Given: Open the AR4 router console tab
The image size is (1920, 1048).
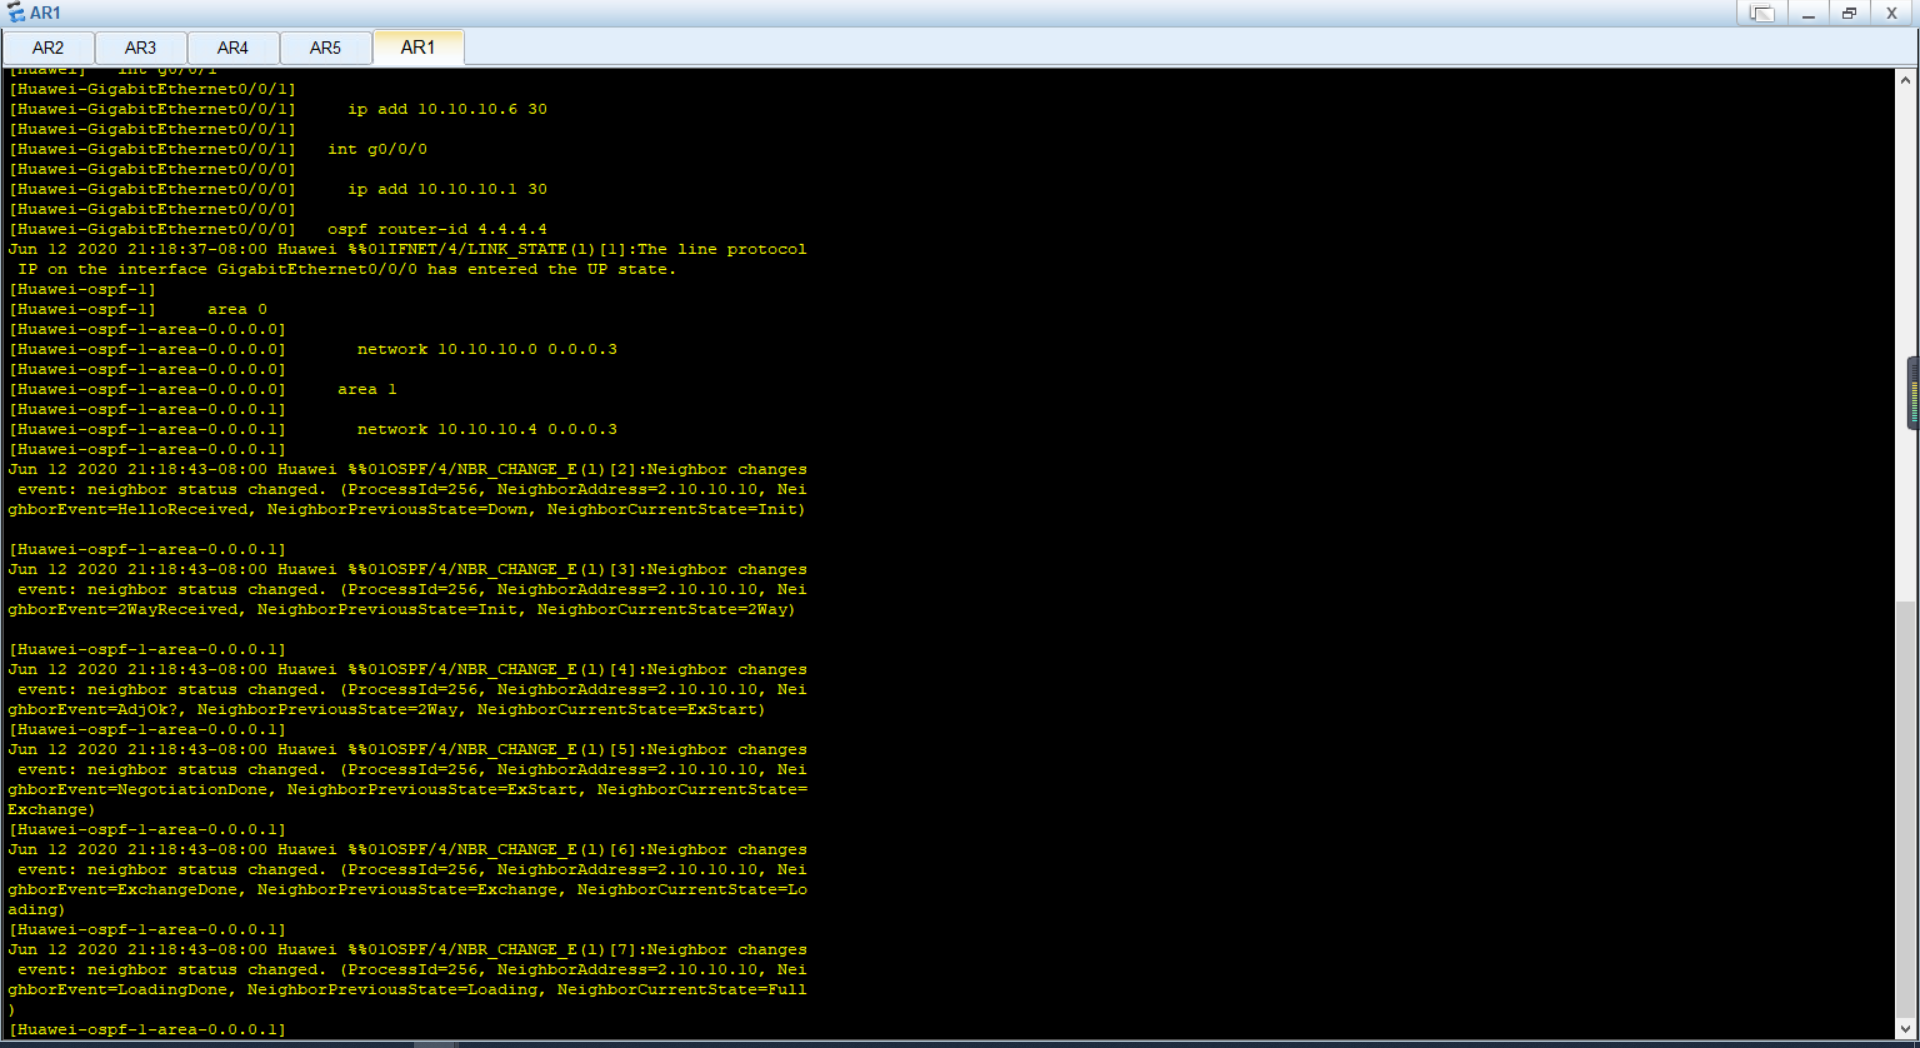Looking at the screenshot, I should coord(233,47).
